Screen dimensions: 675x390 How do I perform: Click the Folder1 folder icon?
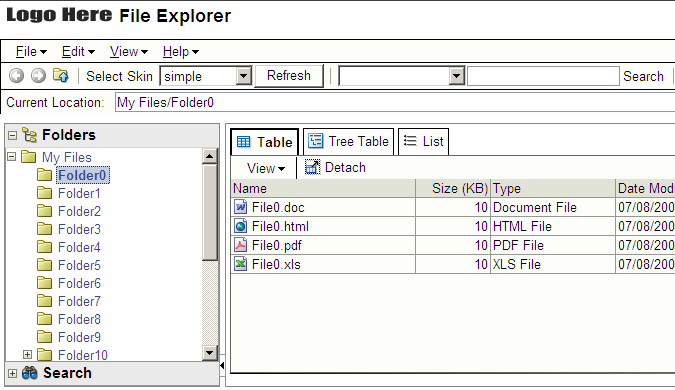click(44, 193)
